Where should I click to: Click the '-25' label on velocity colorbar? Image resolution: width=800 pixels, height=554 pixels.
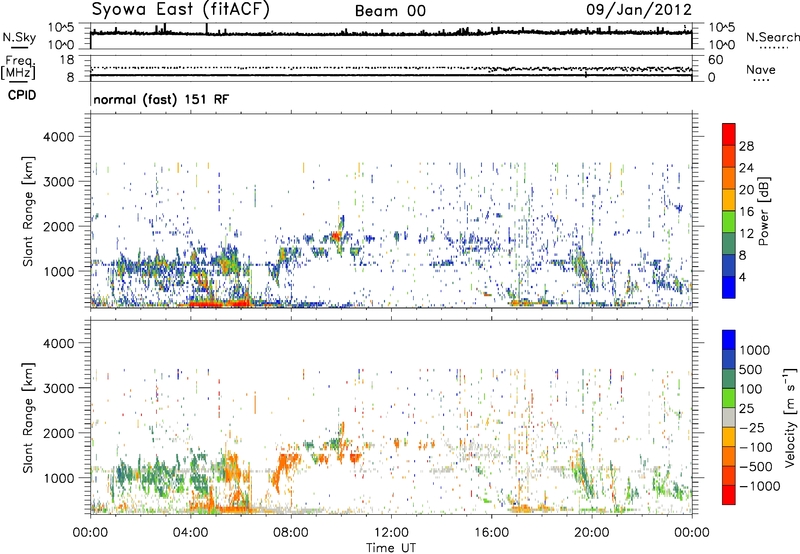pos(752,427)
